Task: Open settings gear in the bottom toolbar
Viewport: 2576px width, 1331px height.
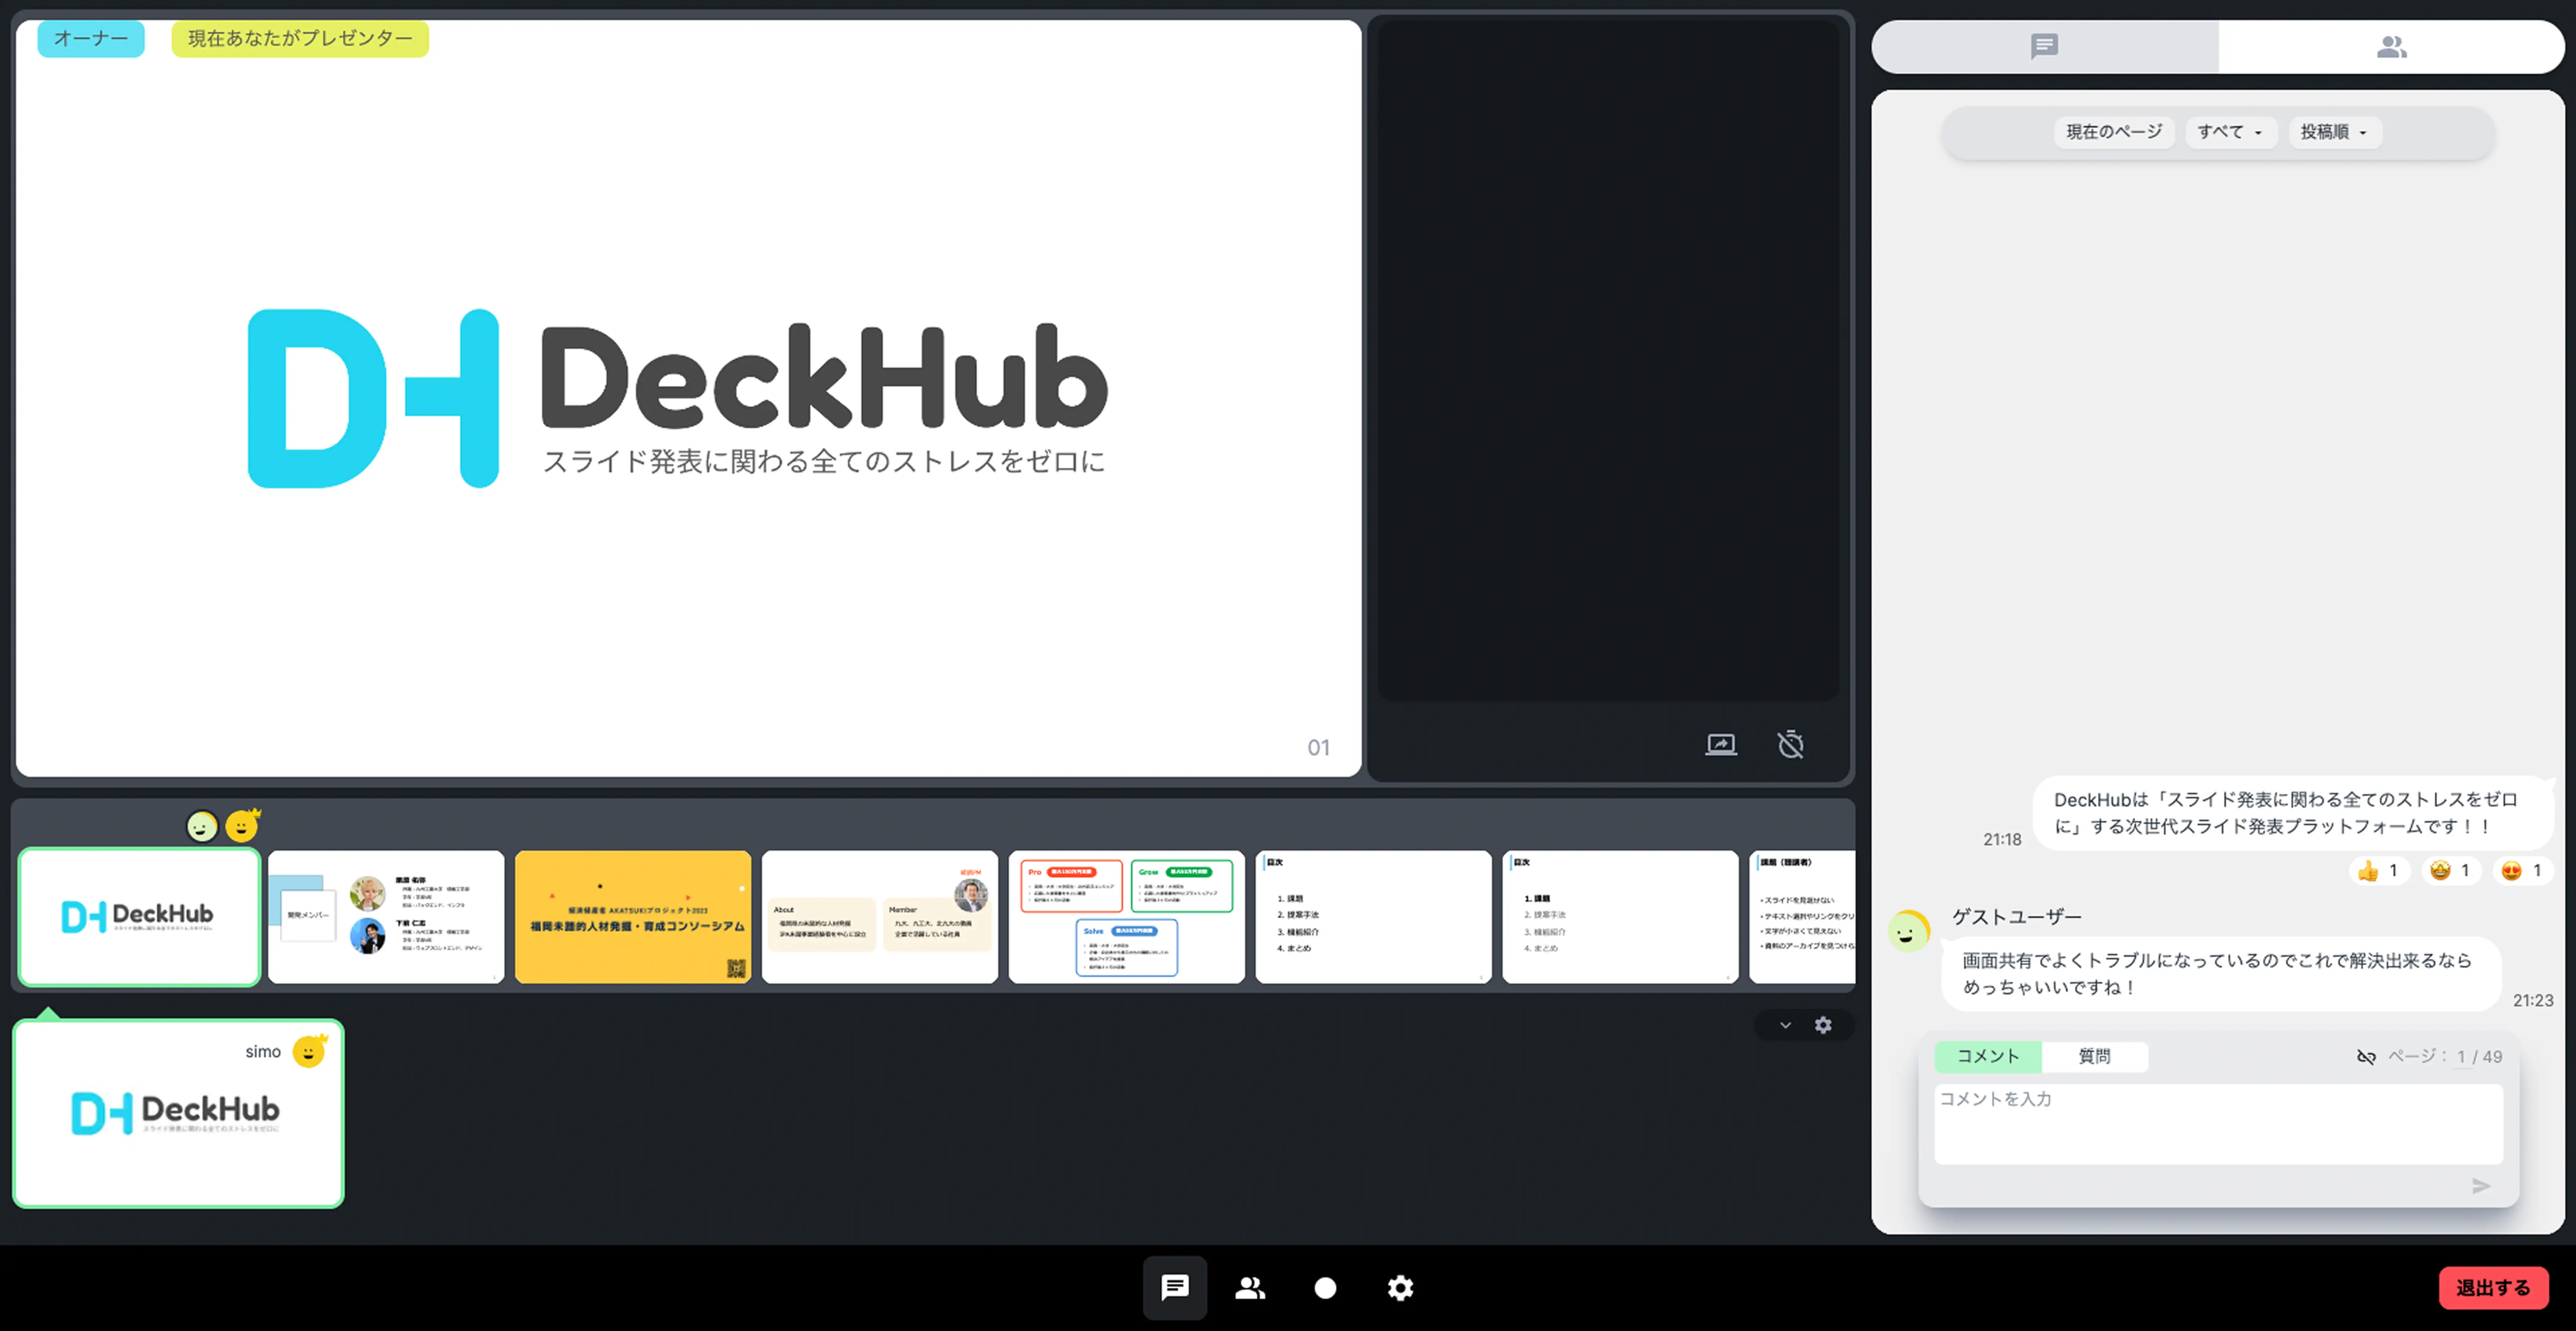Action: (x=1400, y=1287)
